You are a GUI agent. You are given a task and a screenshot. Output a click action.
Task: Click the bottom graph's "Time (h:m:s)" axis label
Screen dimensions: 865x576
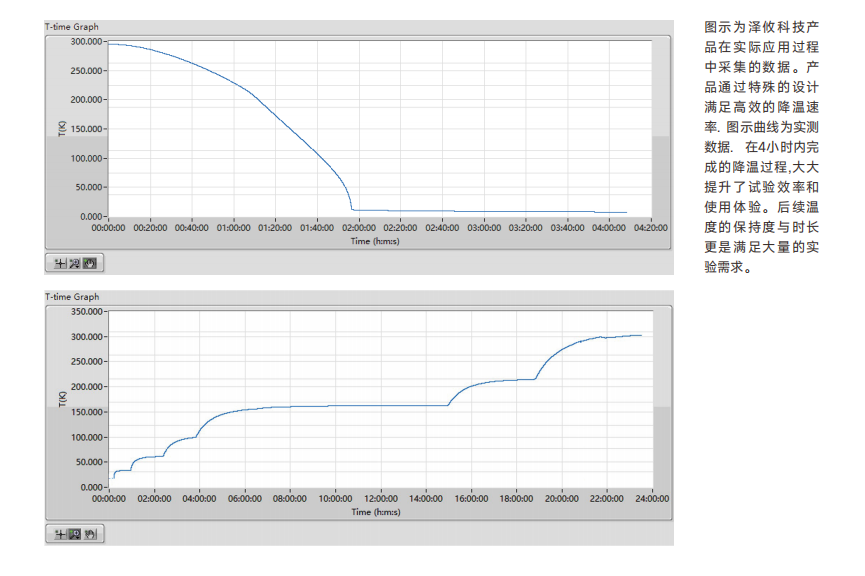point(376,511)
